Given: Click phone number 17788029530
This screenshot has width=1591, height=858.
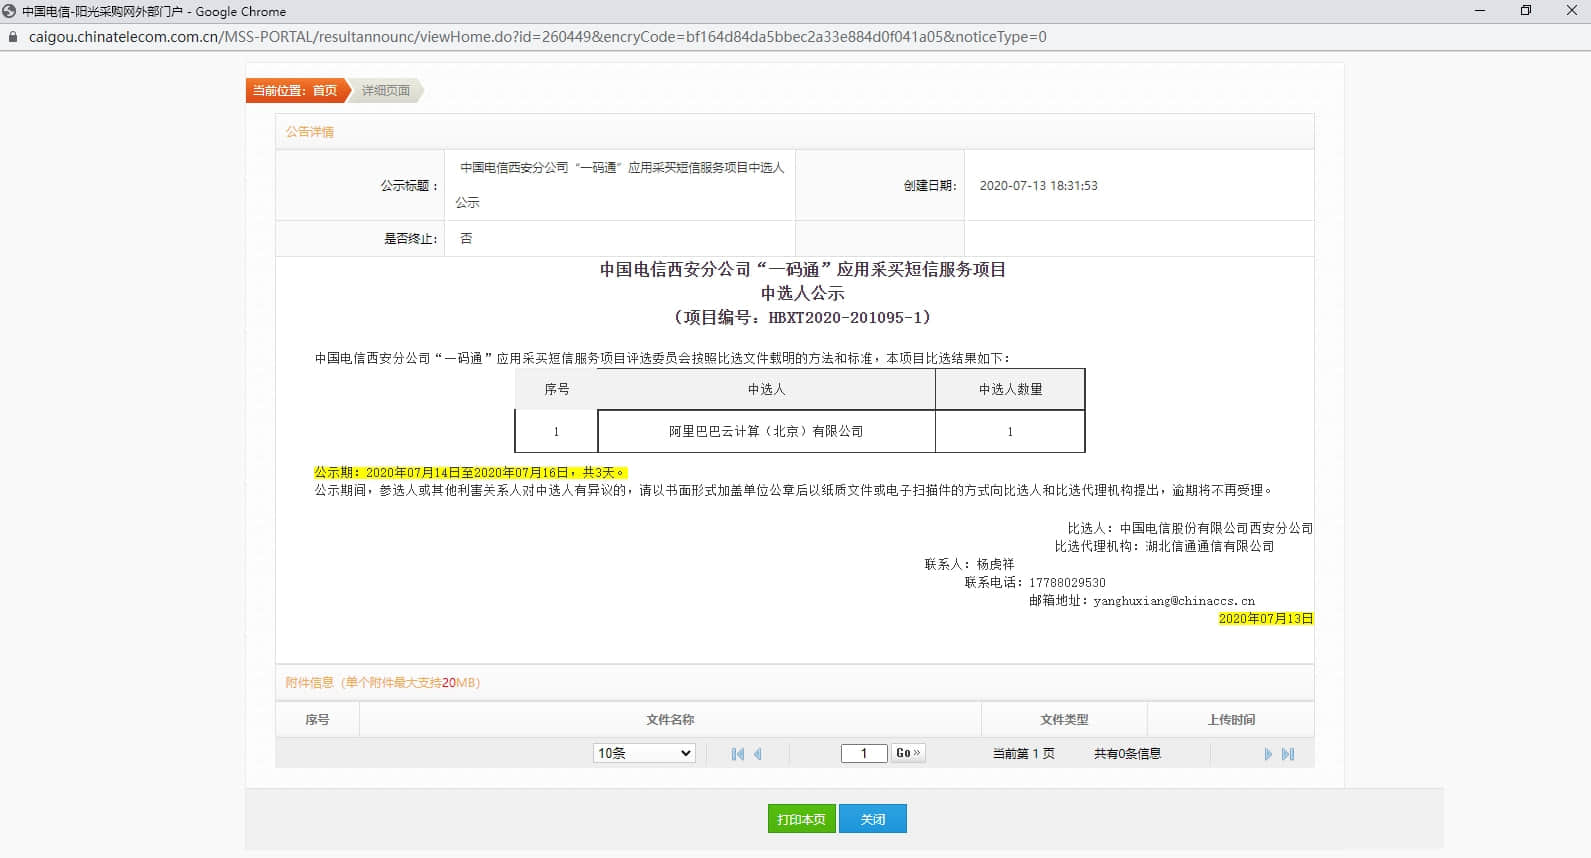Looking at the screenshot, I should (1067, 583).
